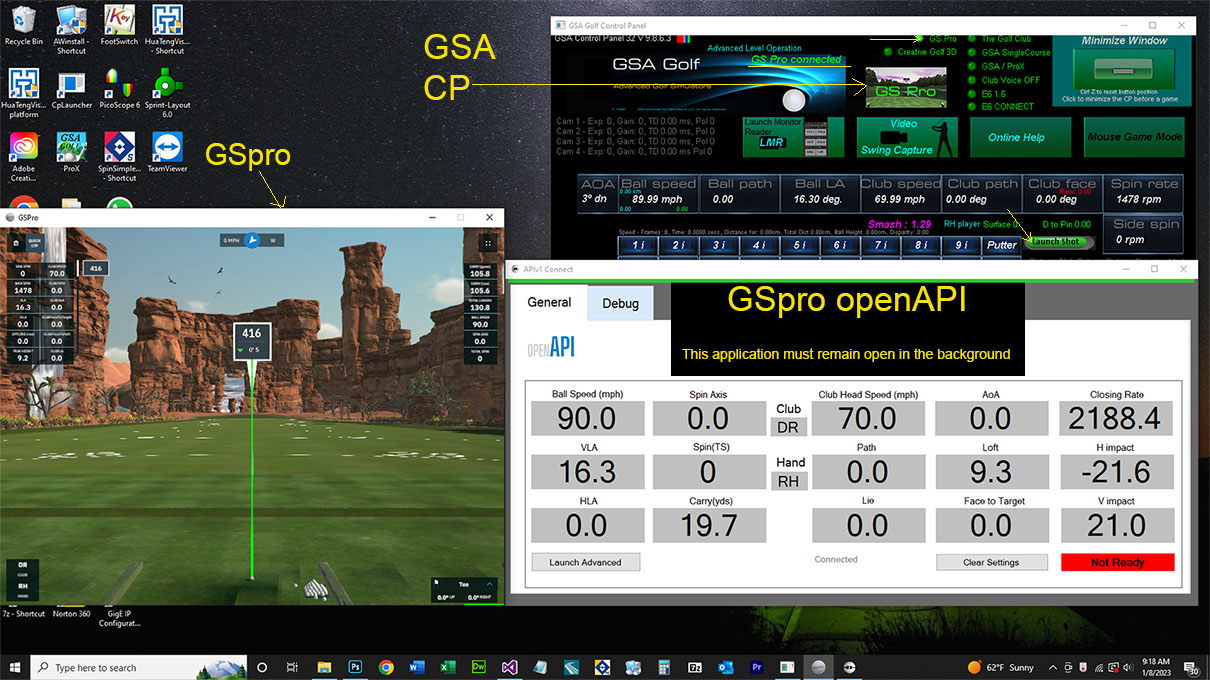The width and height of the screenshot is (1210, 680).
Task: Open Excel from the taskbar
Action: [448, 667]
